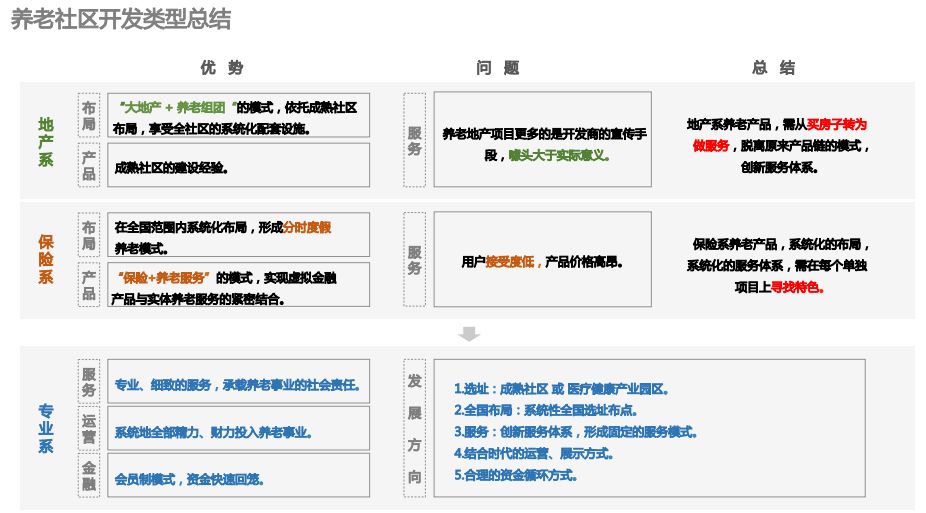The height and width of the screenshot is (513, 926).
Task: Click the 保险系养老产品 summary paragraph
Action: [778, 265]
